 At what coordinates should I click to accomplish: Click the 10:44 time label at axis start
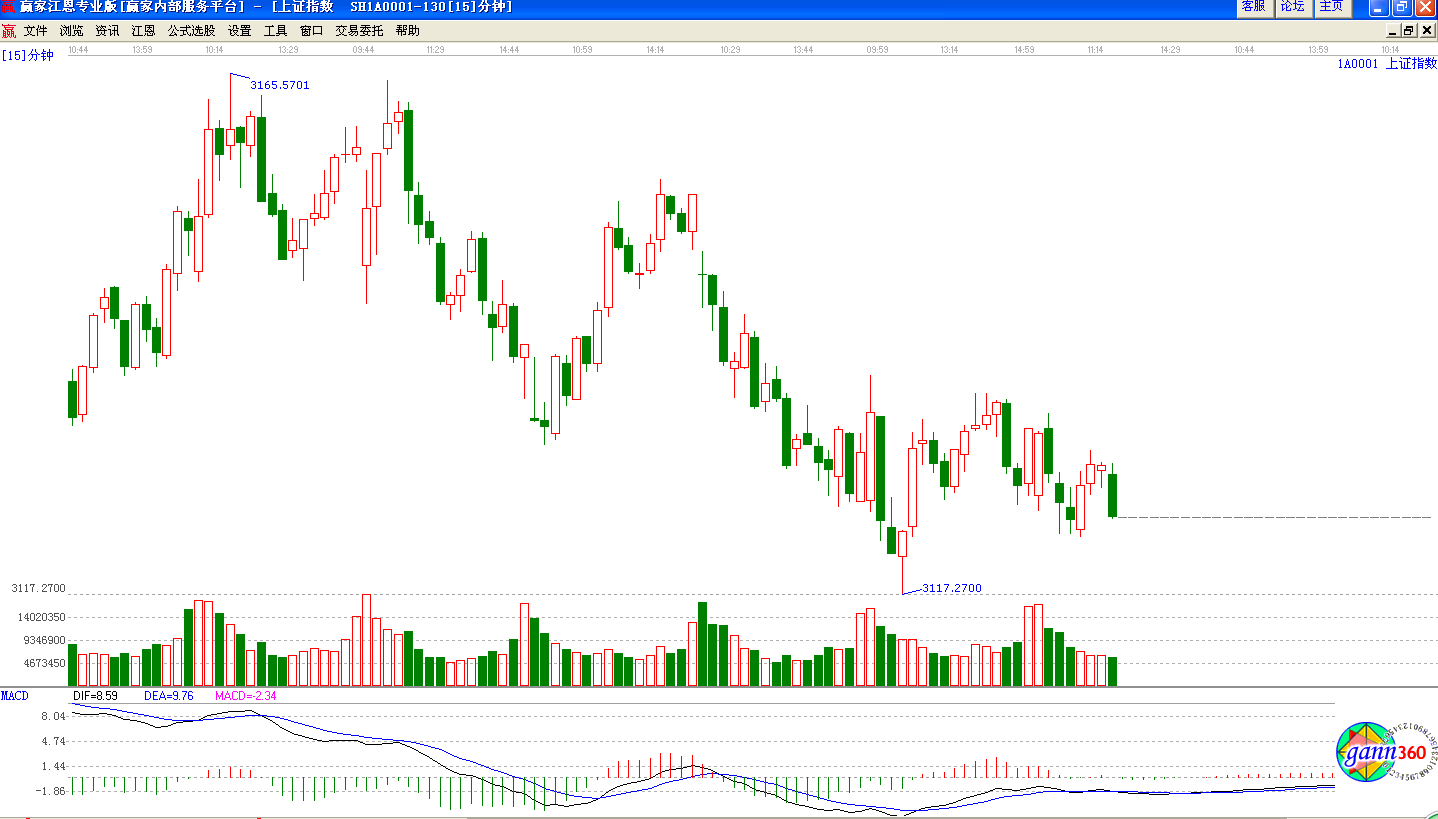(78, 49)
